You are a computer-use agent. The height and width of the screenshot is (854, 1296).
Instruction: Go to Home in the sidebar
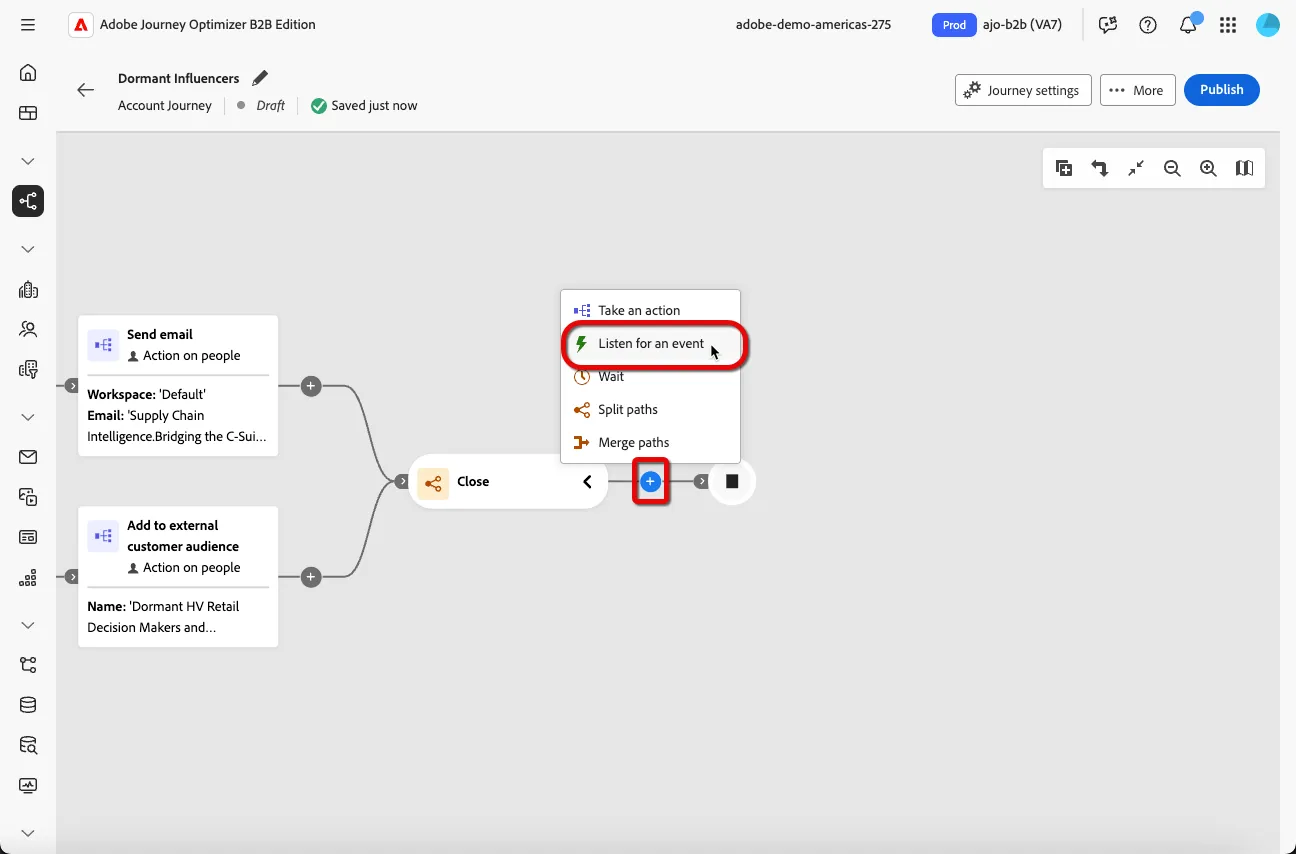pos(28,72)
